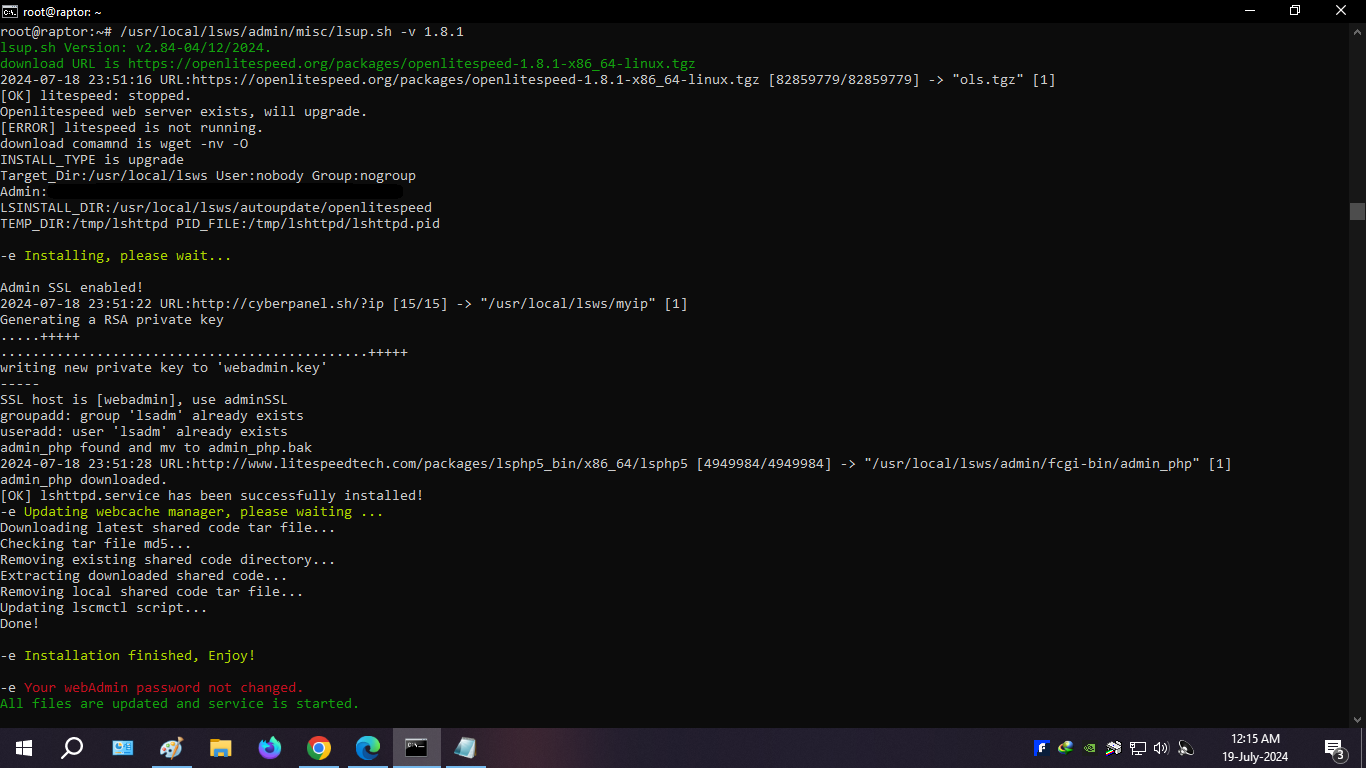The width and height of the screenshot is (1366, 768).
Task: Click "groupadd: group 'lsadm' already exists"
Action: pyautogui.click(x=152, y=416)
